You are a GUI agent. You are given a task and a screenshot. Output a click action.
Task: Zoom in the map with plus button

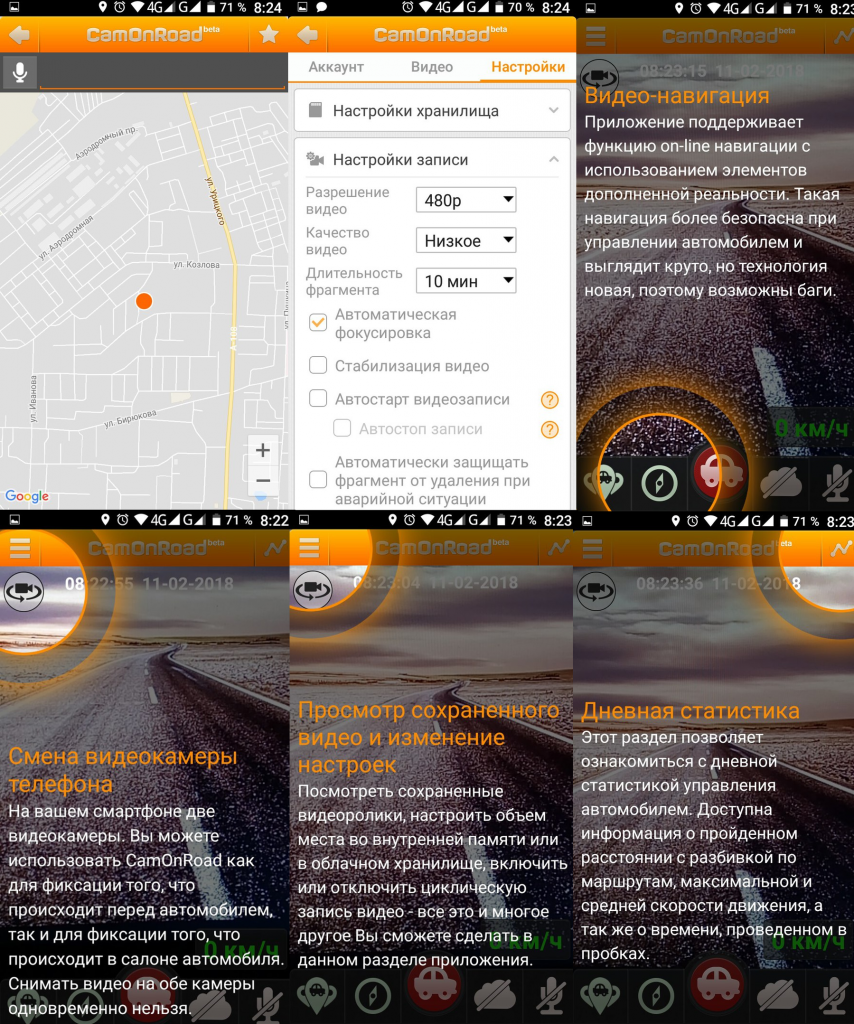(x=262, y=450)
